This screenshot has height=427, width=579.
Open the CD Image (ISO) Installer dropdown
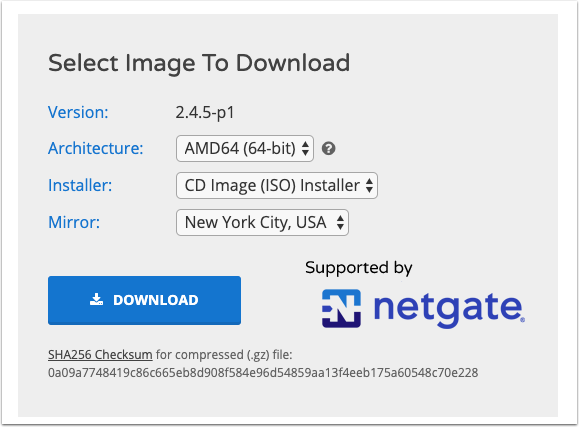click(x=277, y=185)
